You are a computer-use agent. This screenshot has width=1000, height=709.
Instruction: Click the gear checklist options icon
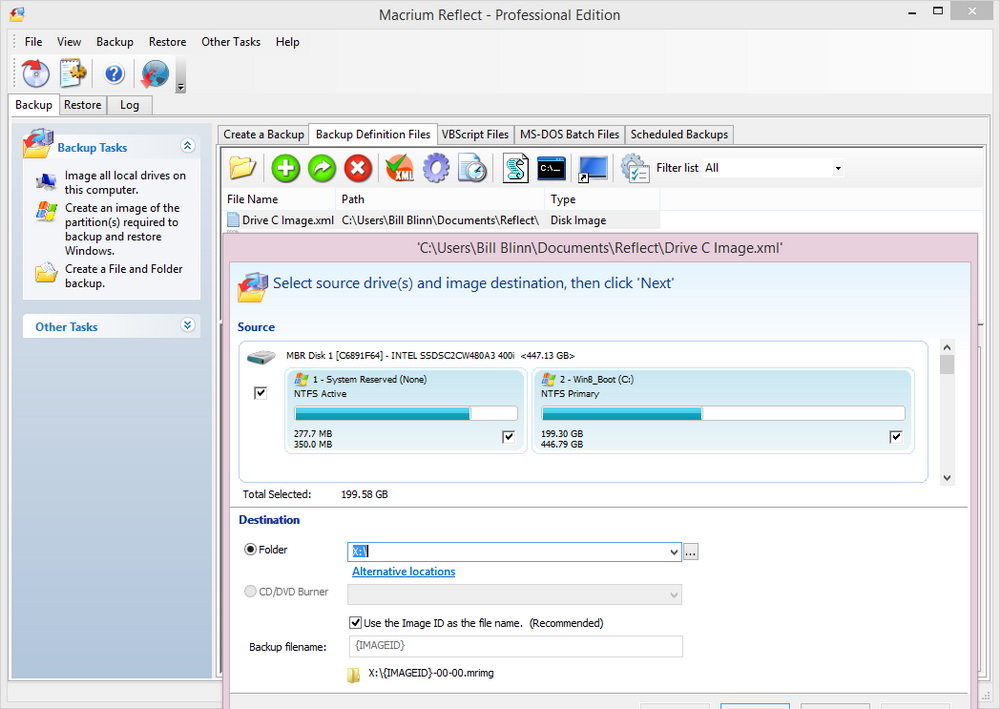[x=635, y=168]
